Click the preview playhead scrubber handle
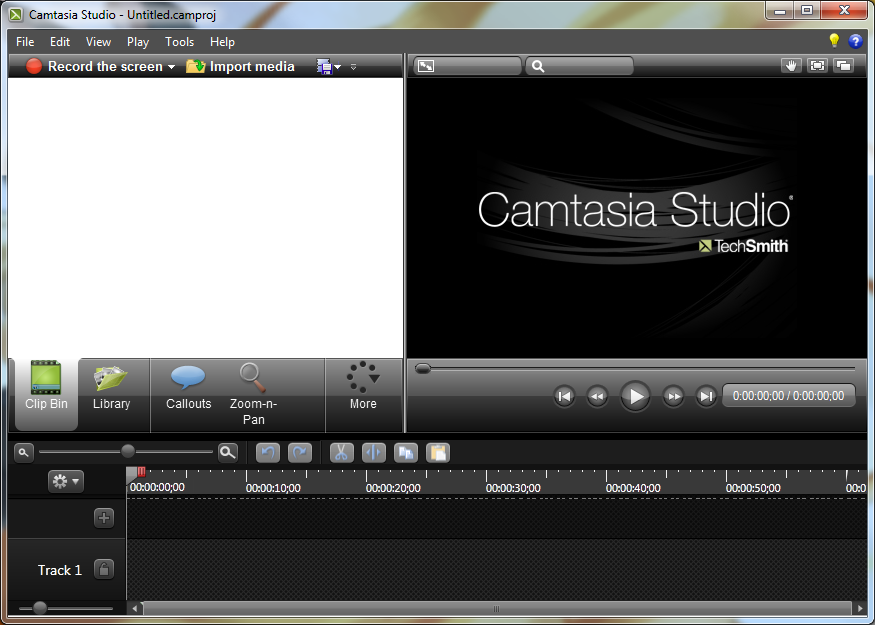 423,368
